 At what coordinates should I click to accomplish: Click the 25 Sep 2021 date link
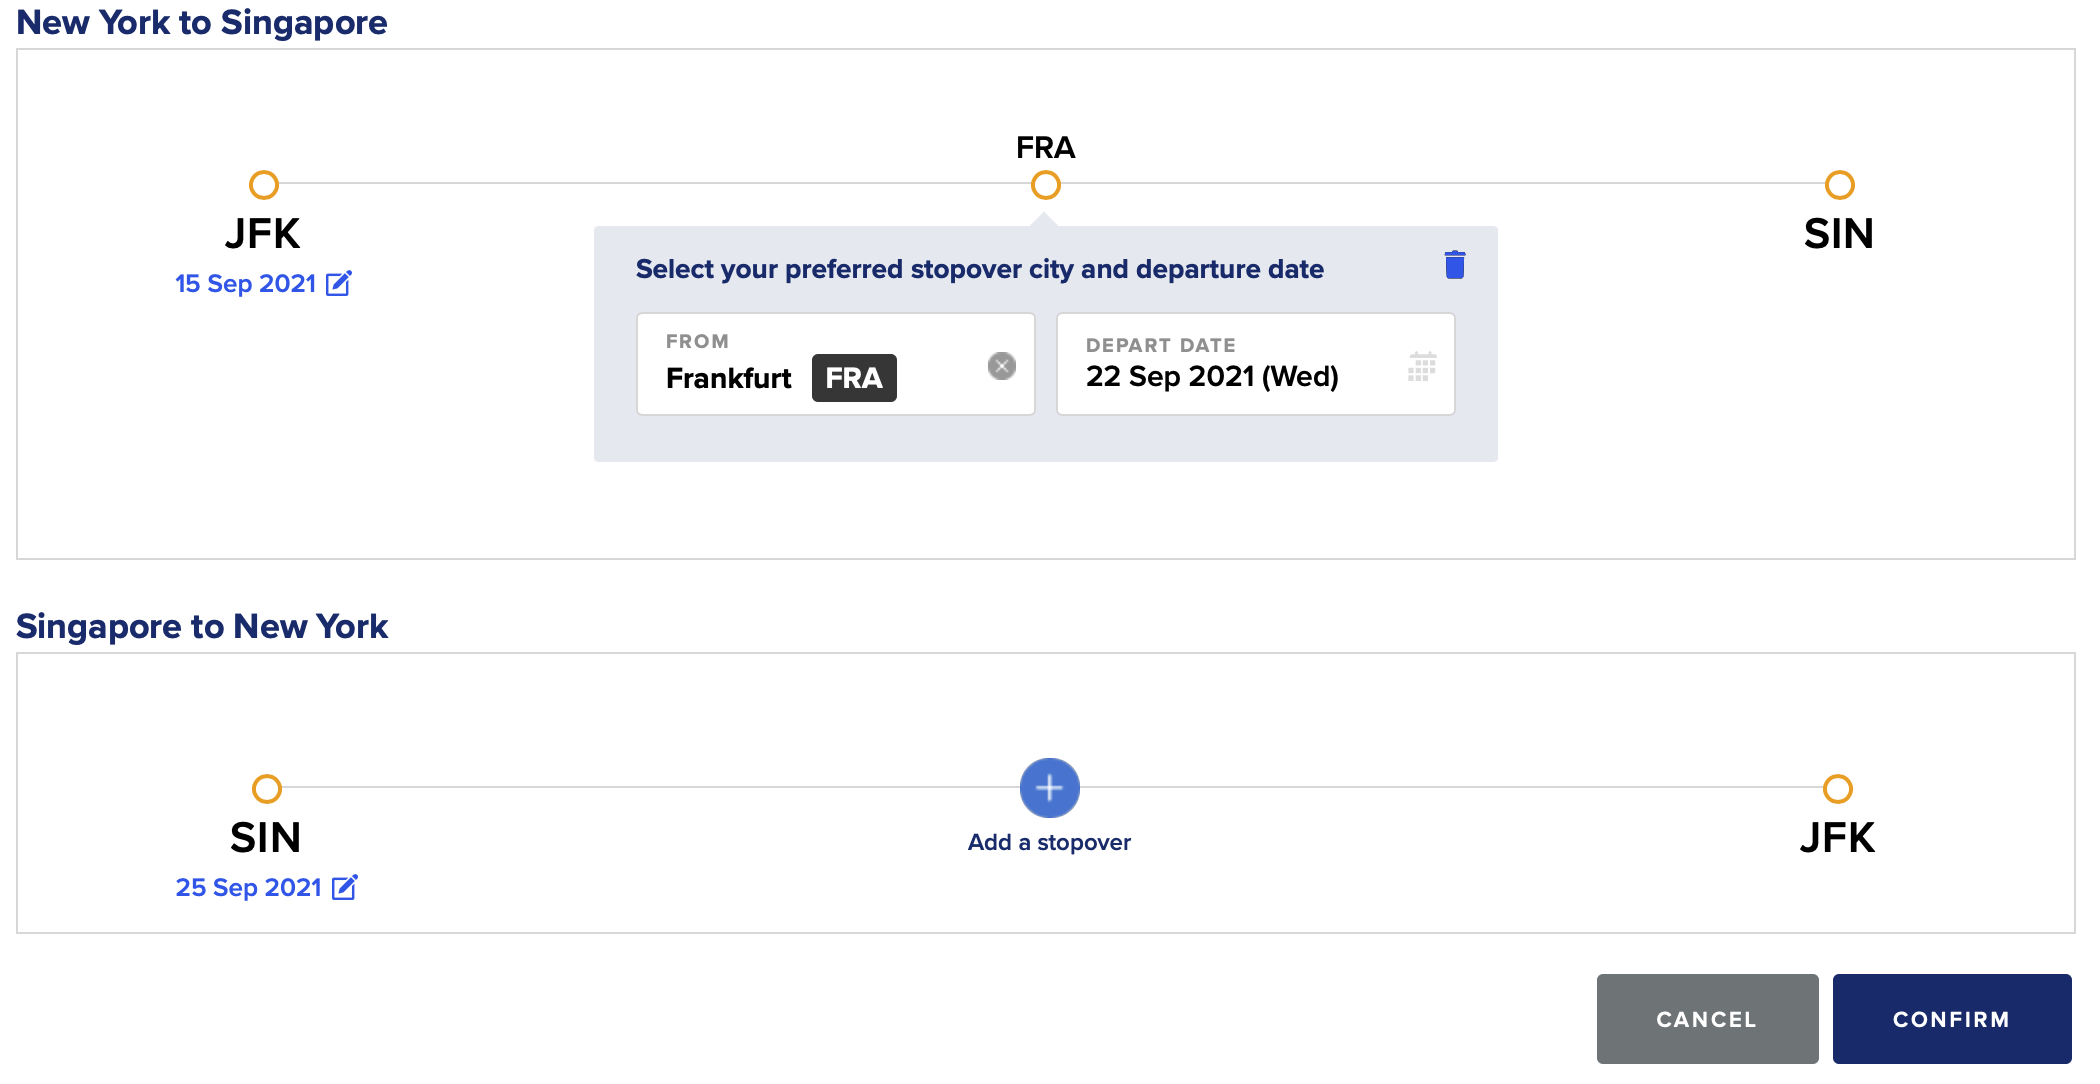coord(249,887)
